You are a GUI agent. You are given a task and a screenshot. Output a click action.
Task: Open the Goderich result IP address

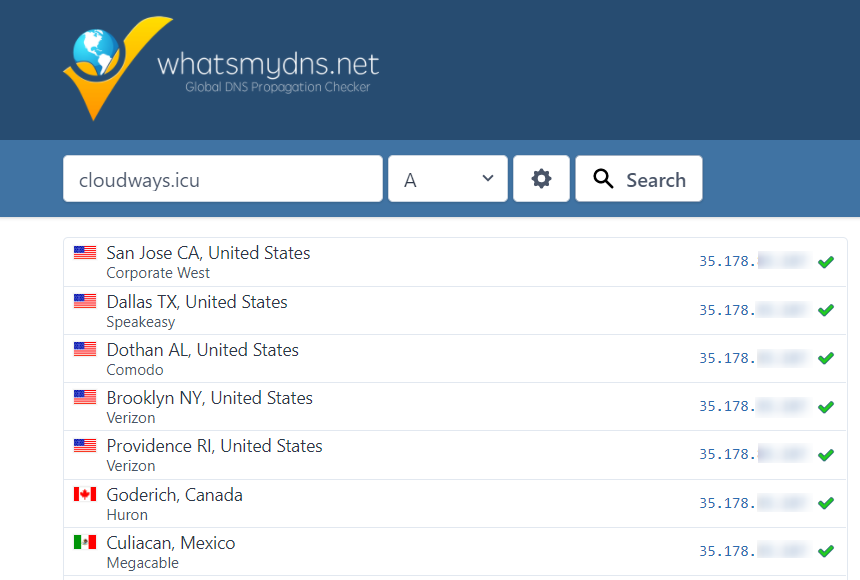click(755, 503)
